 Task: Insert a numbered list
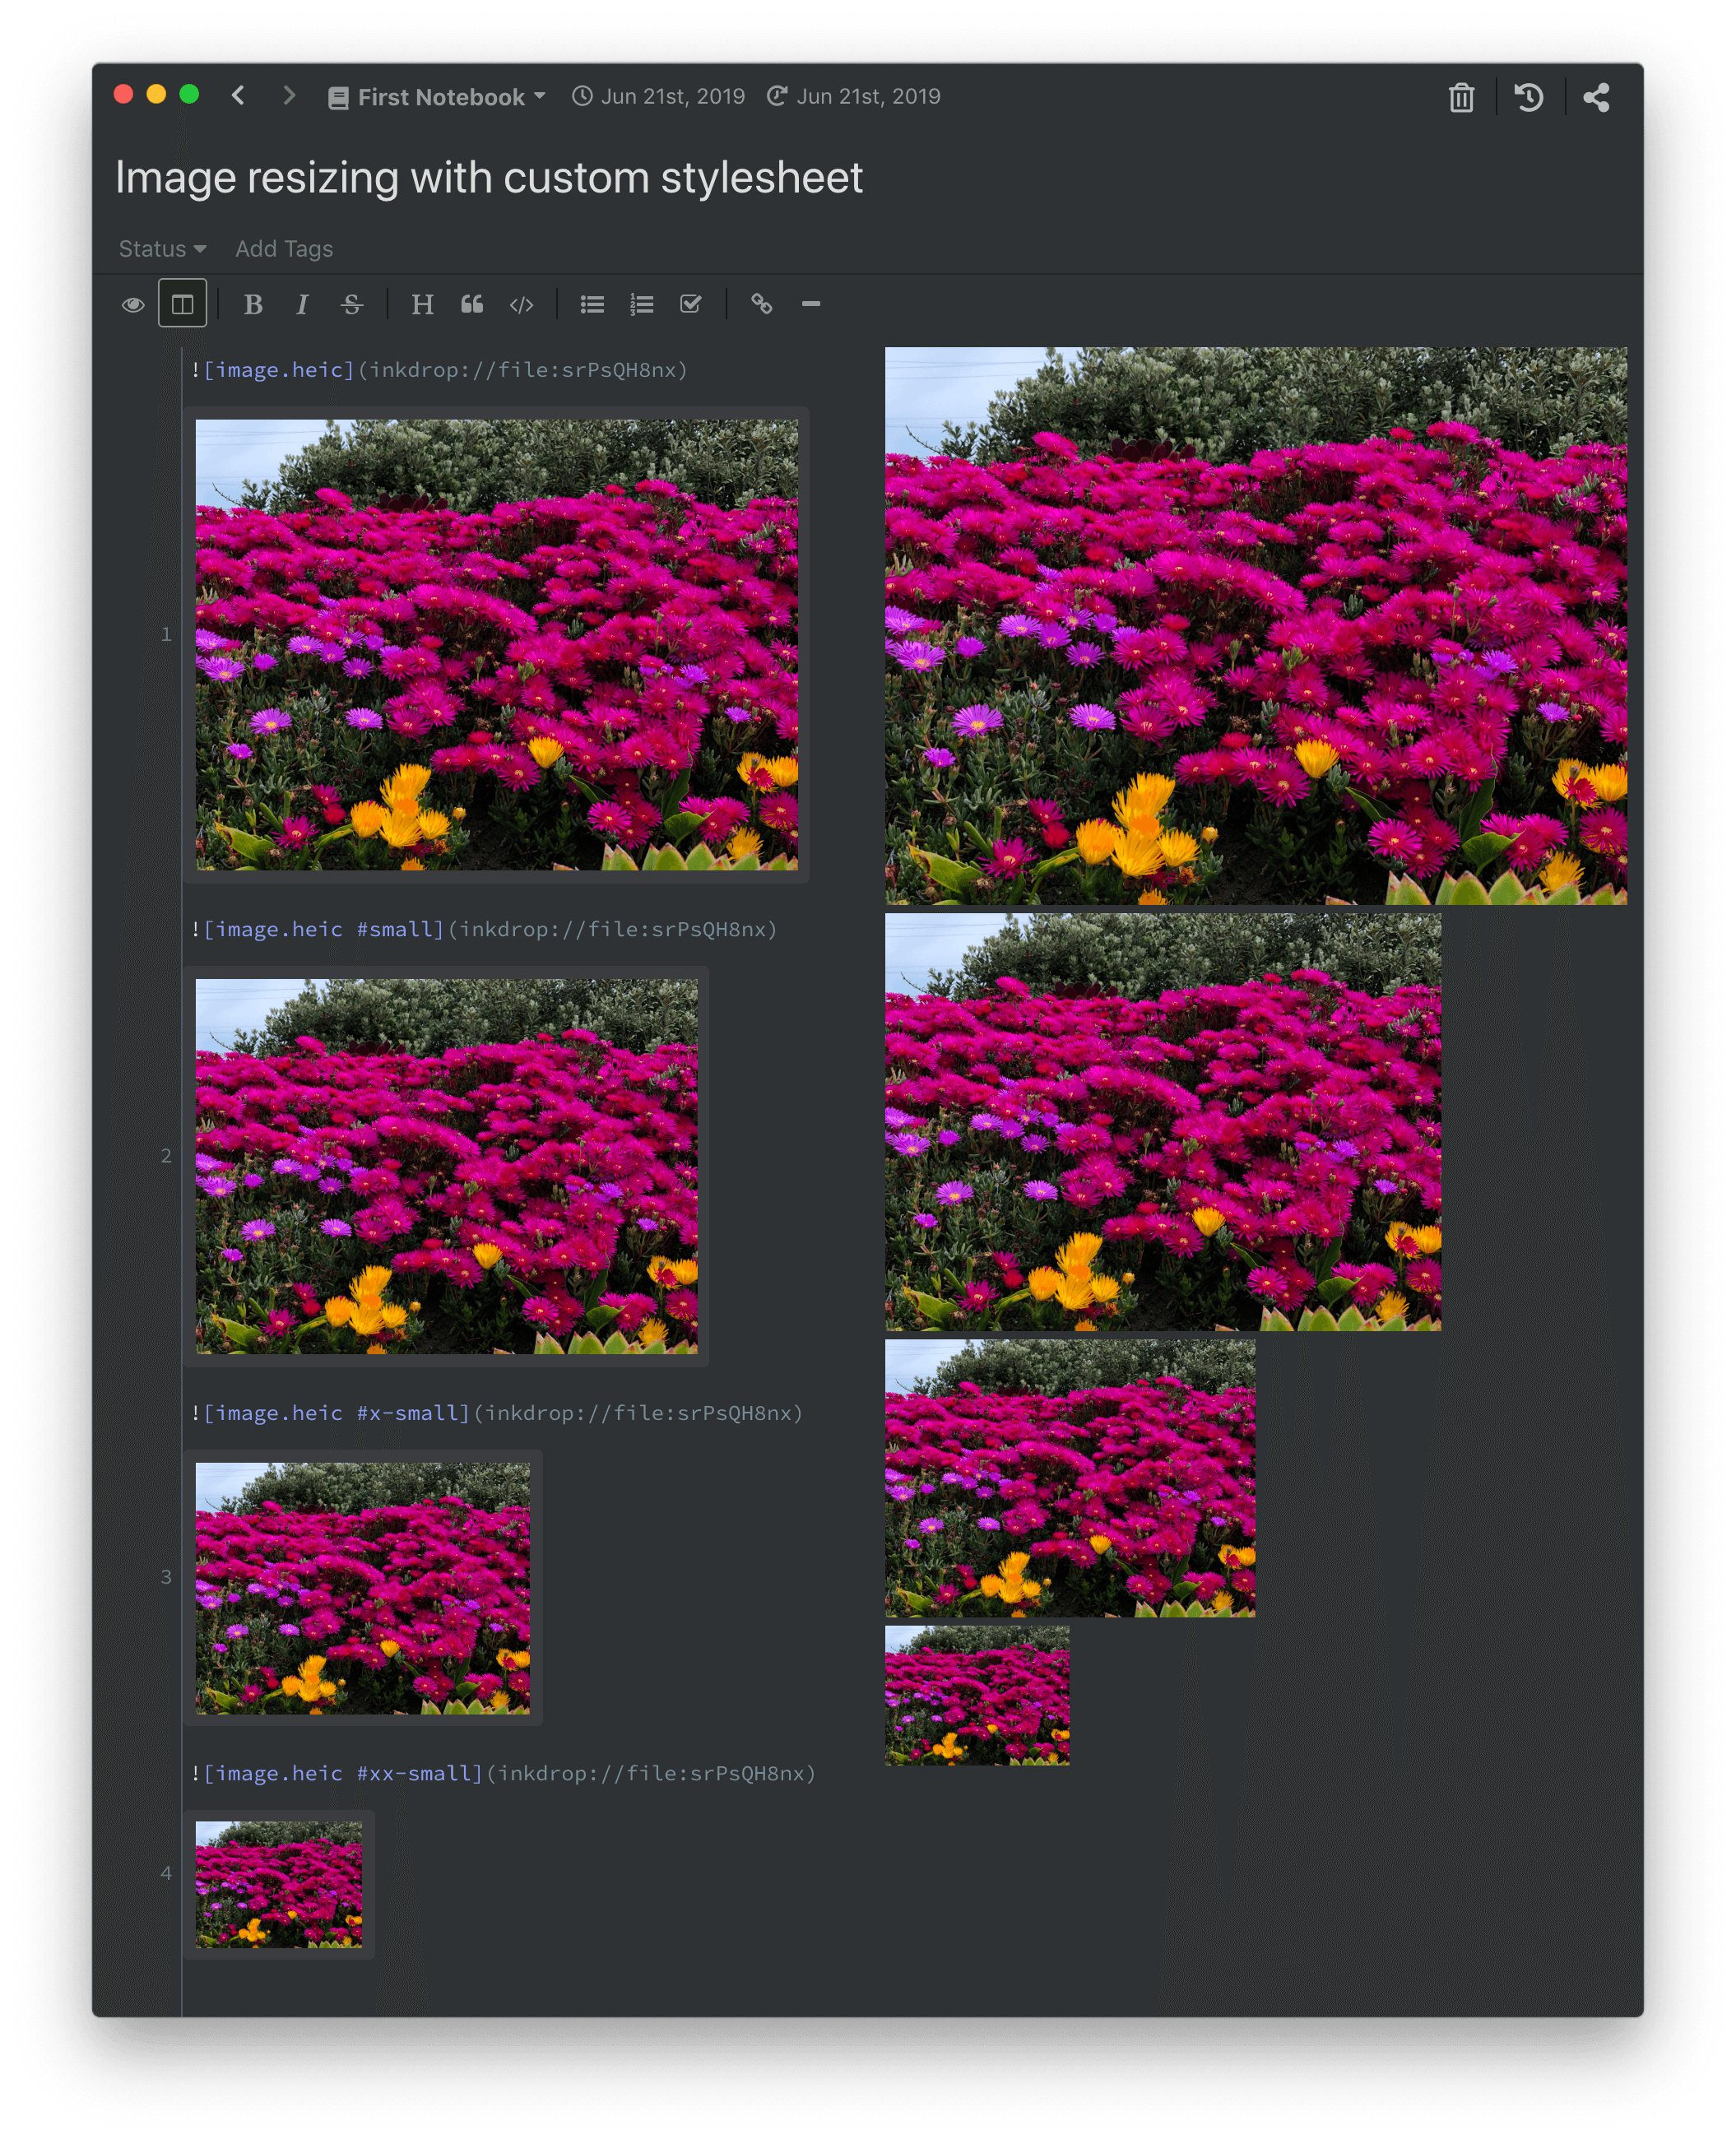pyautogui.click(x=641, y=304)
